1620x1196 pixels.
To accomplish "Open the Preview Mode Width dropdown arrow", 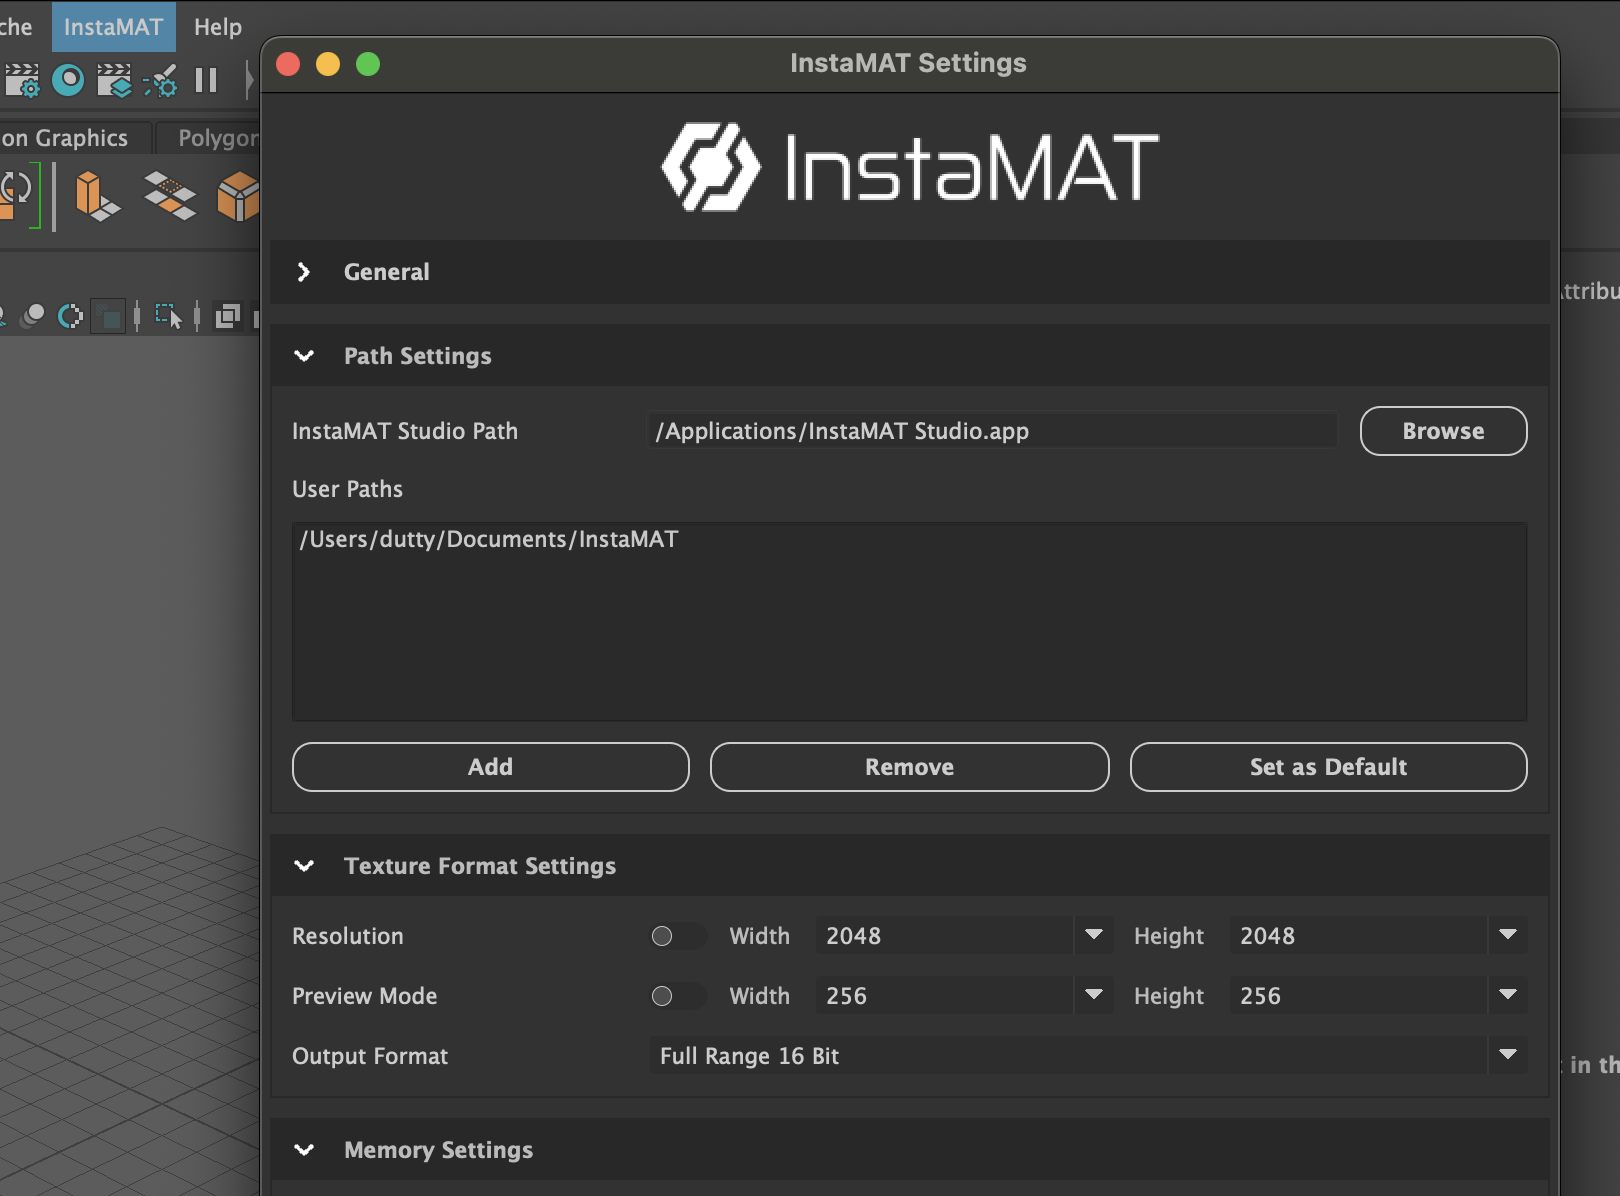I will [1094, 995].
